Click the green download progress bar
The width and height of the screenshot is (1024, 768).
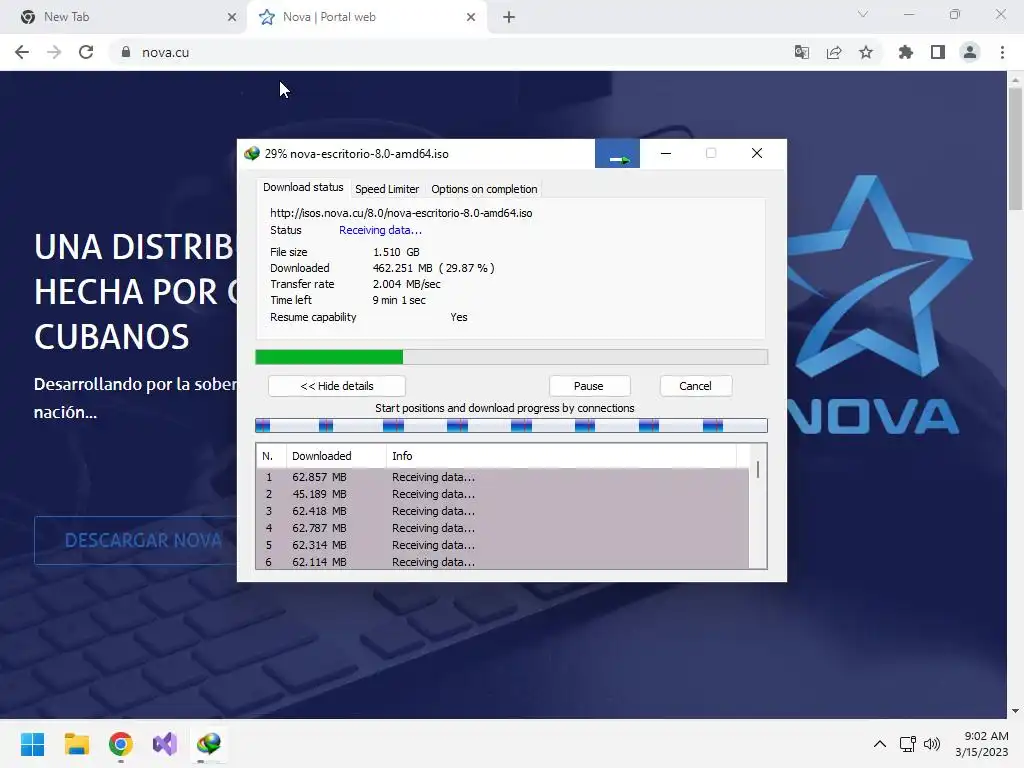click(x=511, y=357)
